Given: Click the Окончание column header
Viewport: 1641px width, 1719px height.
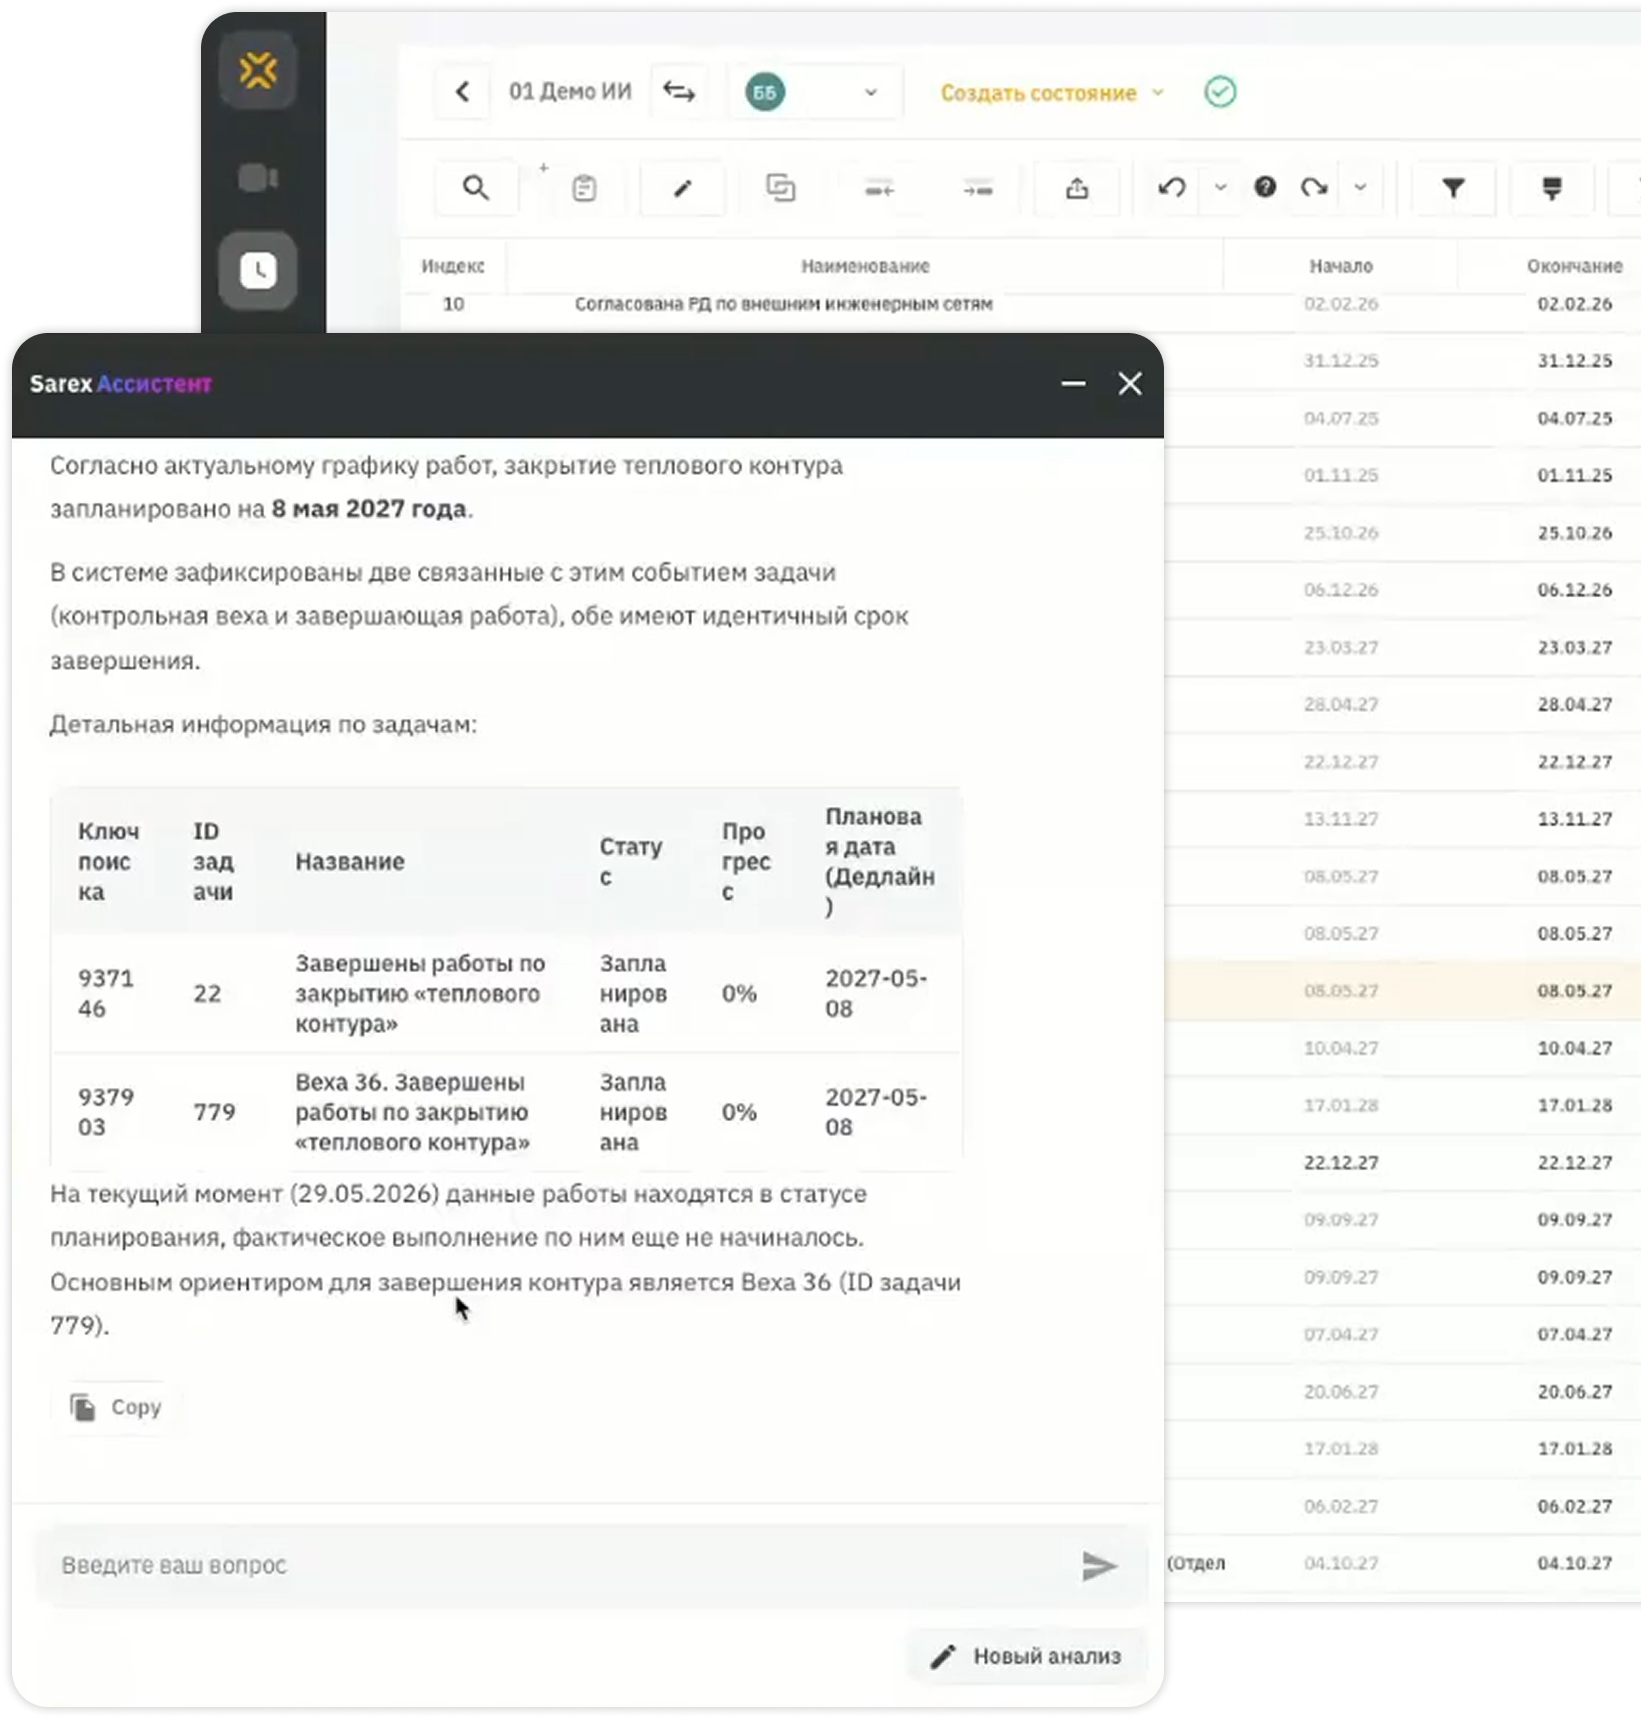Looking at the screenshot, I should pyautogui.click(x=1574, y=266).
